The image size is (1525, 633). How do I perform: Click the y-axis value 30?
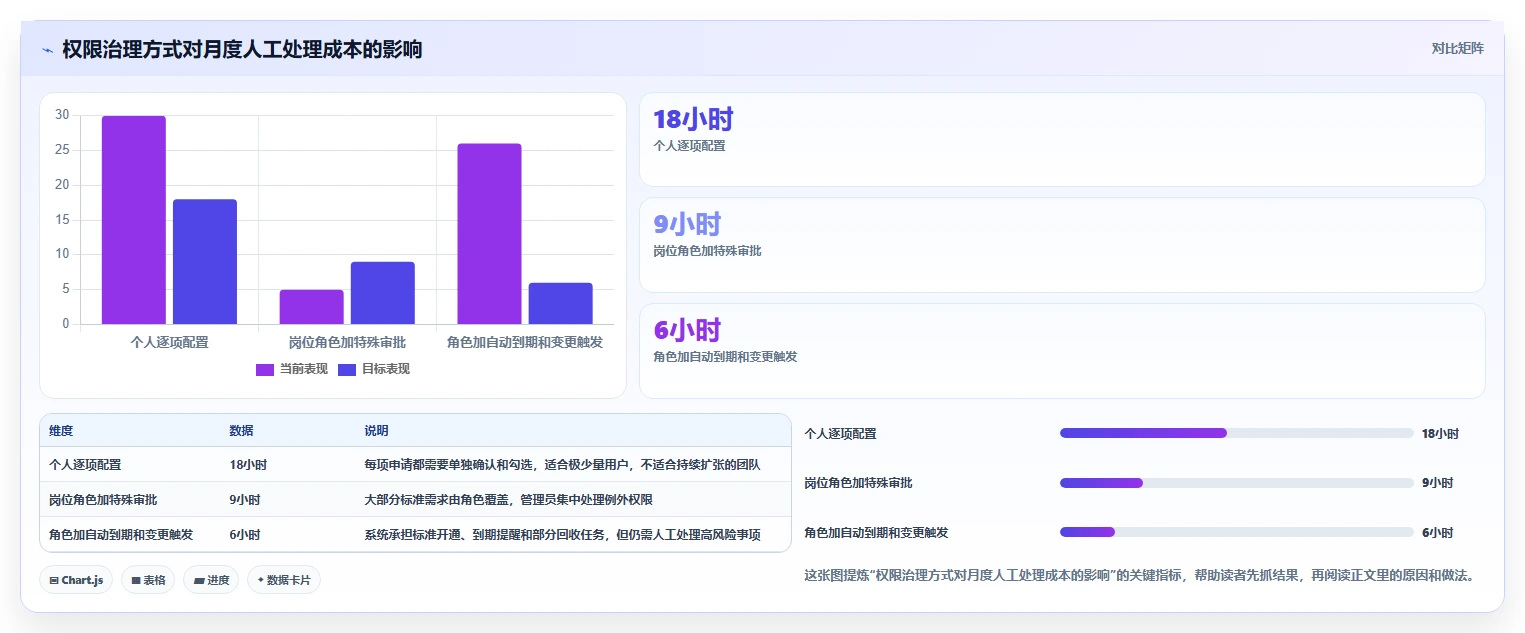(62, 115)
